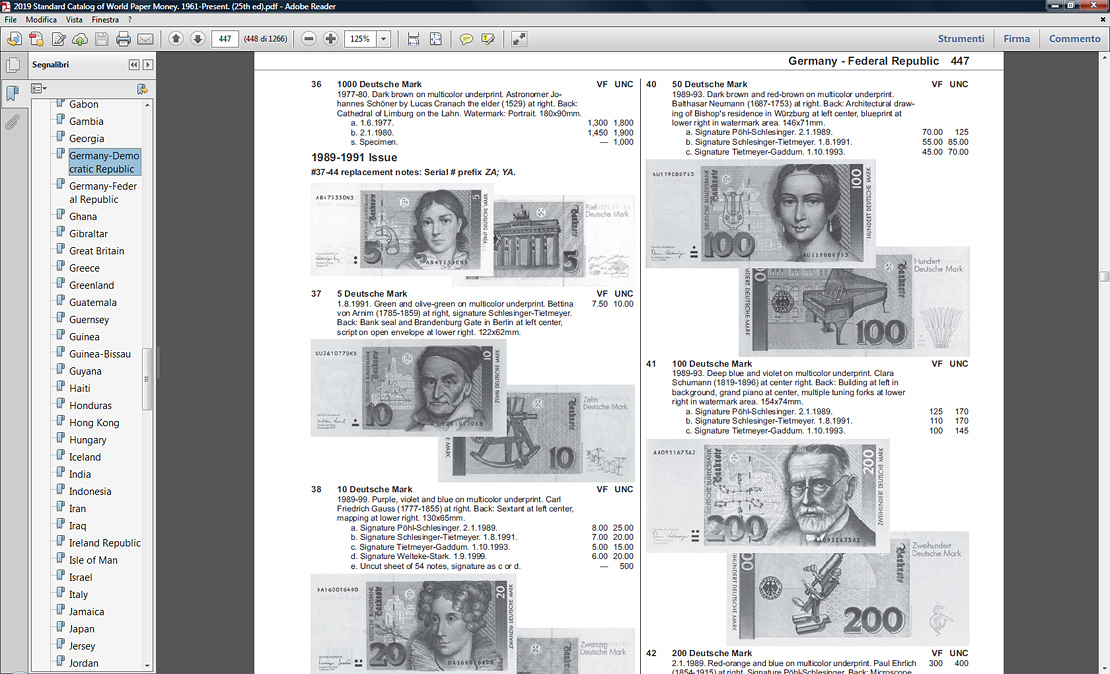Add a sticky note comment
The width and height of the screenshot is (1110, 674).
point(466,39)
